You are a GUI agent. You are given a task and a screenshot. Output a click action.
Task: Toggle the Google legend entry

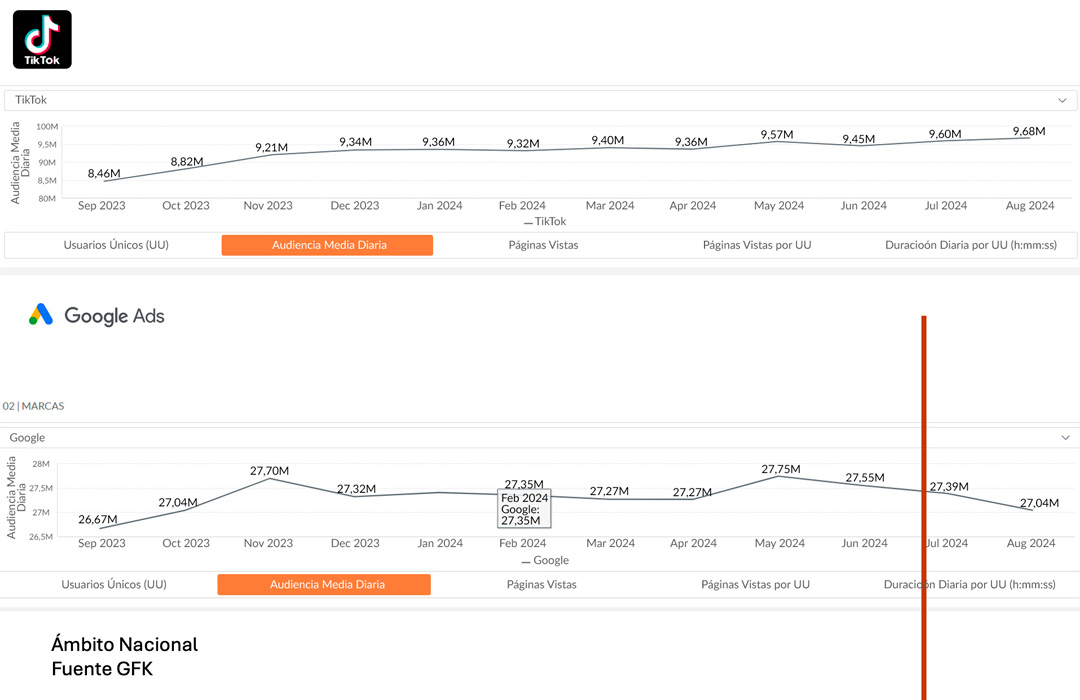tap(545, 560)
